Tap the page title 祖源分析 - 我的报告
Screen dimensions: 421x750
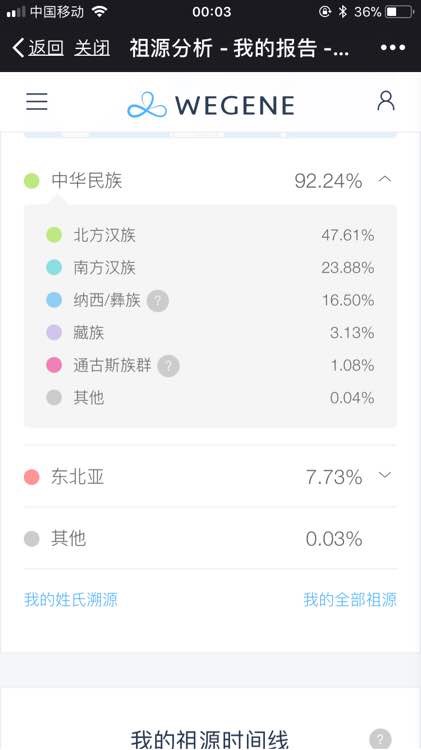[x=239, y=48]
